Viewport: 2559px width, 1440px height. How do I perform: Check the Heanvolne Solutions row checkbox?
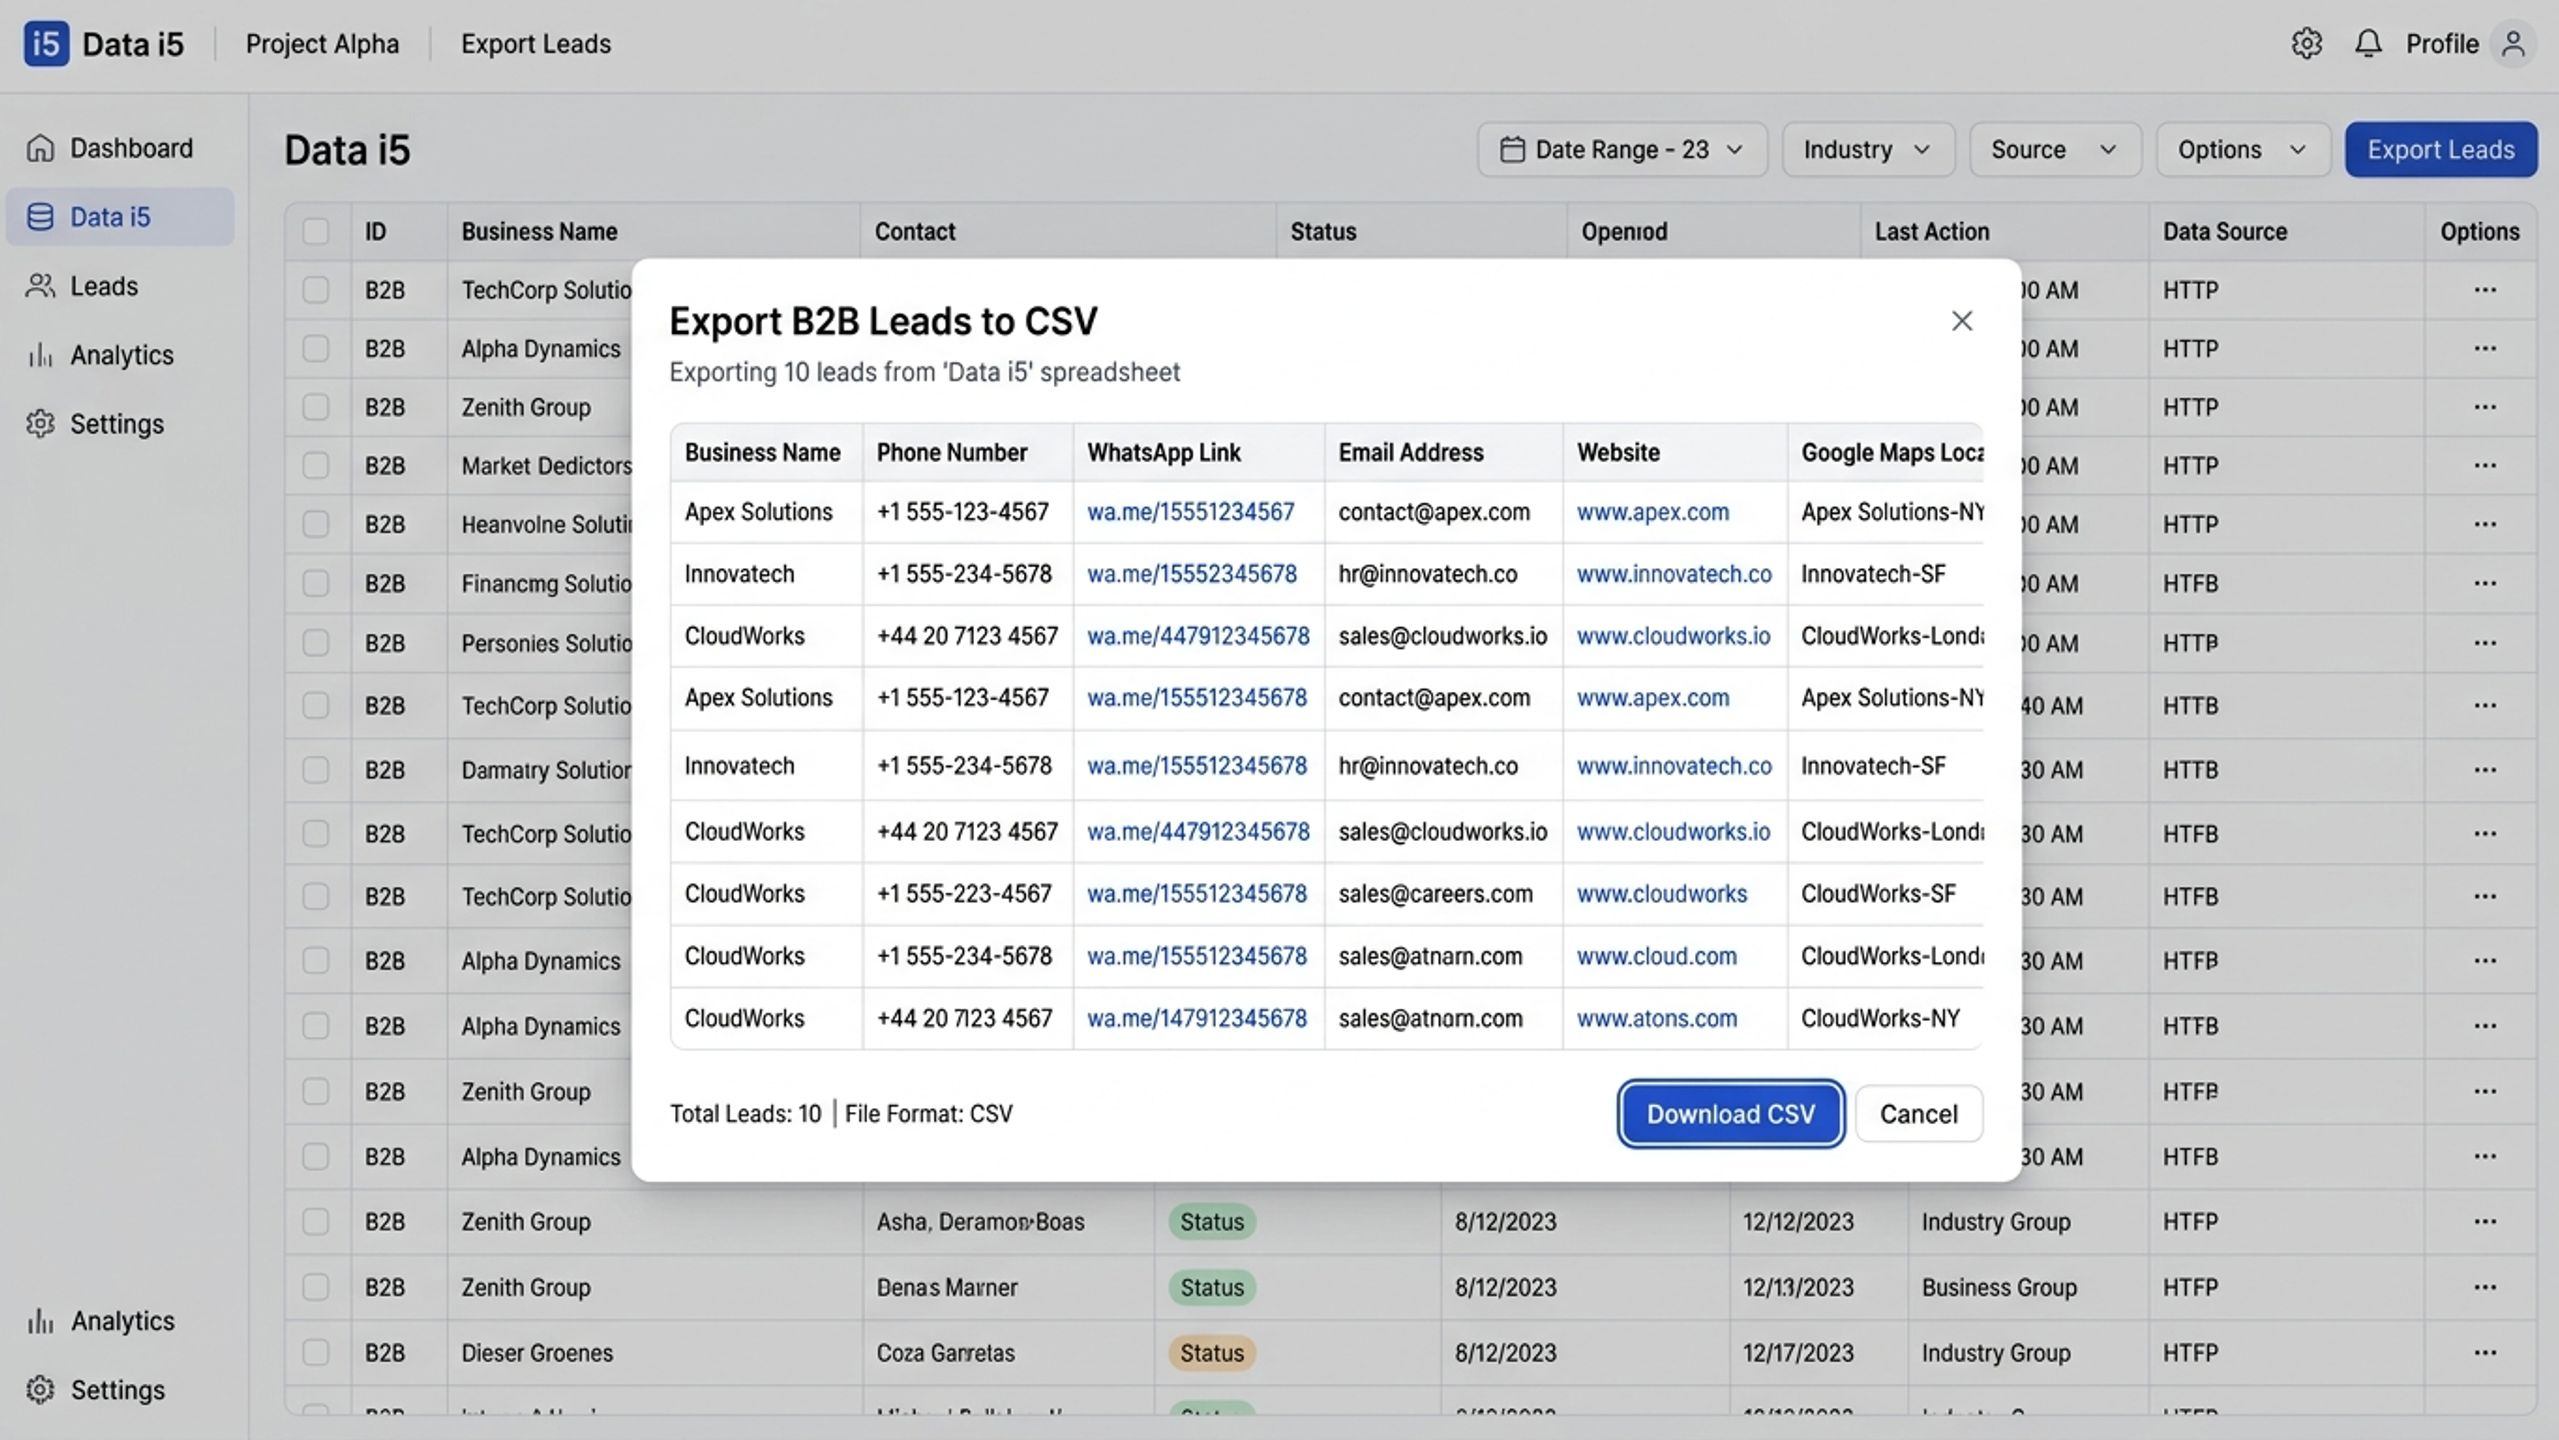pos(316,524)
